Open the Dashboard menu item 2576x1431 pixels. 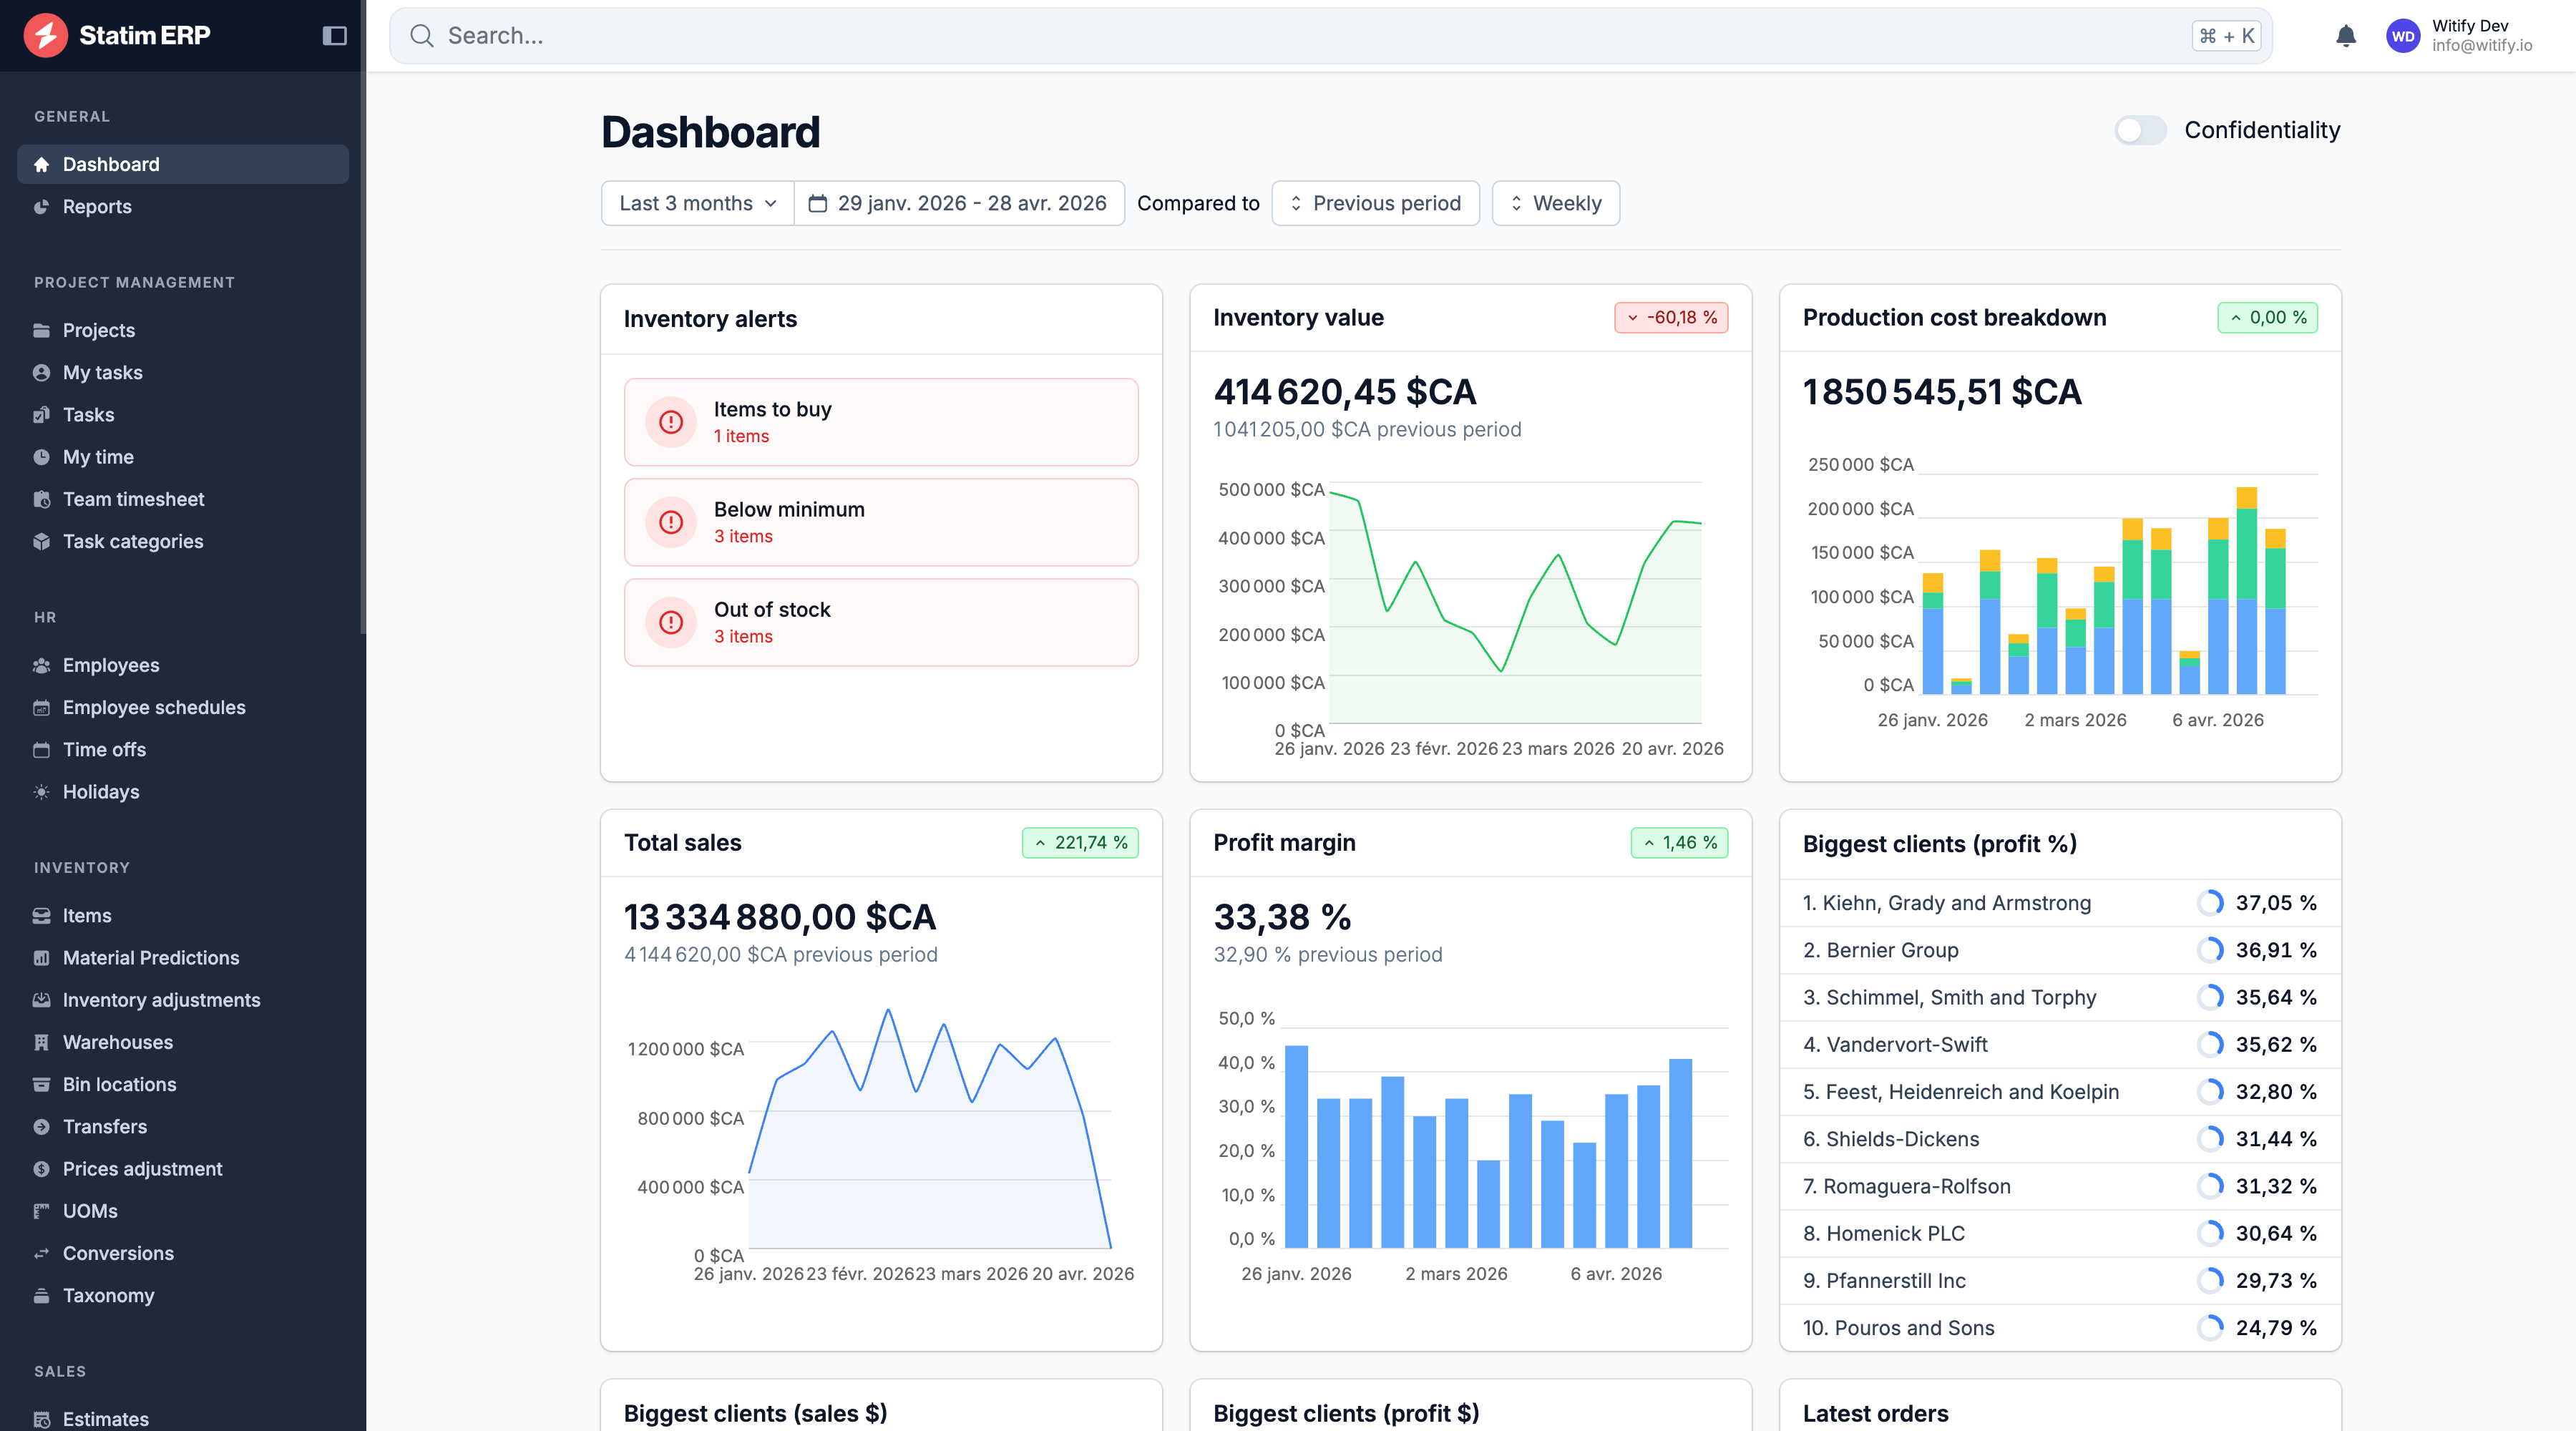point(183,164)
